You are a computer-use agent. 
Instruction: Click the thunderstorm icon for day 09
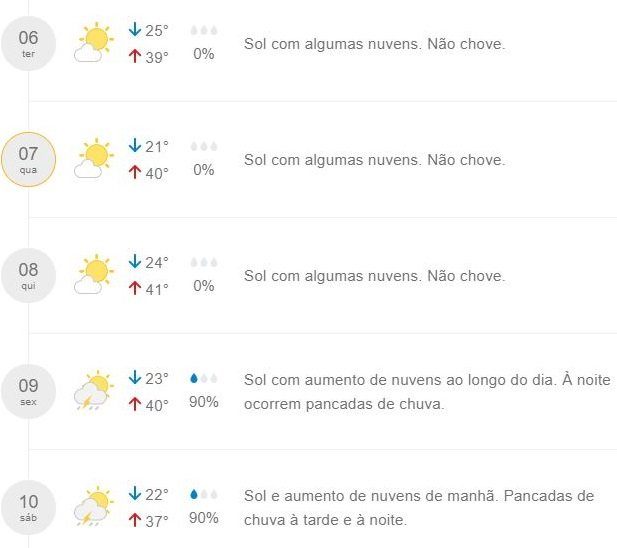94,390
